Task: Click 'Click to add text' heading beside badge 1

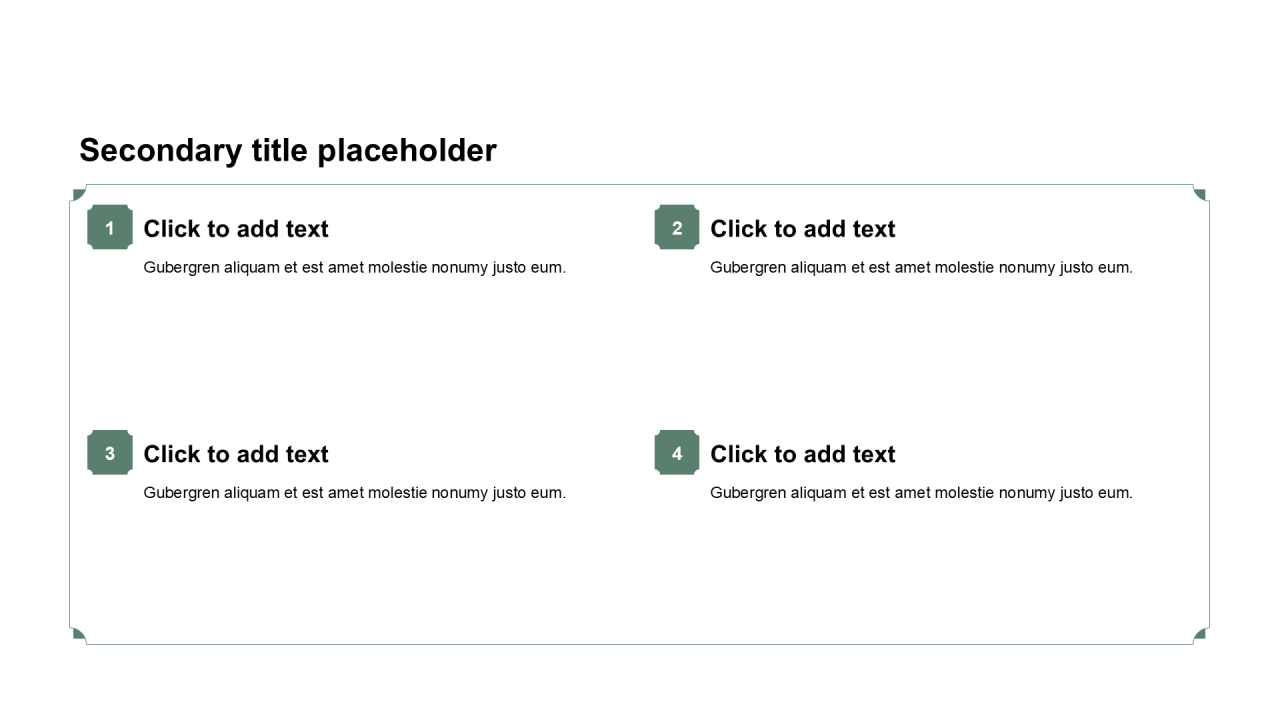Action: coord(236,229)
